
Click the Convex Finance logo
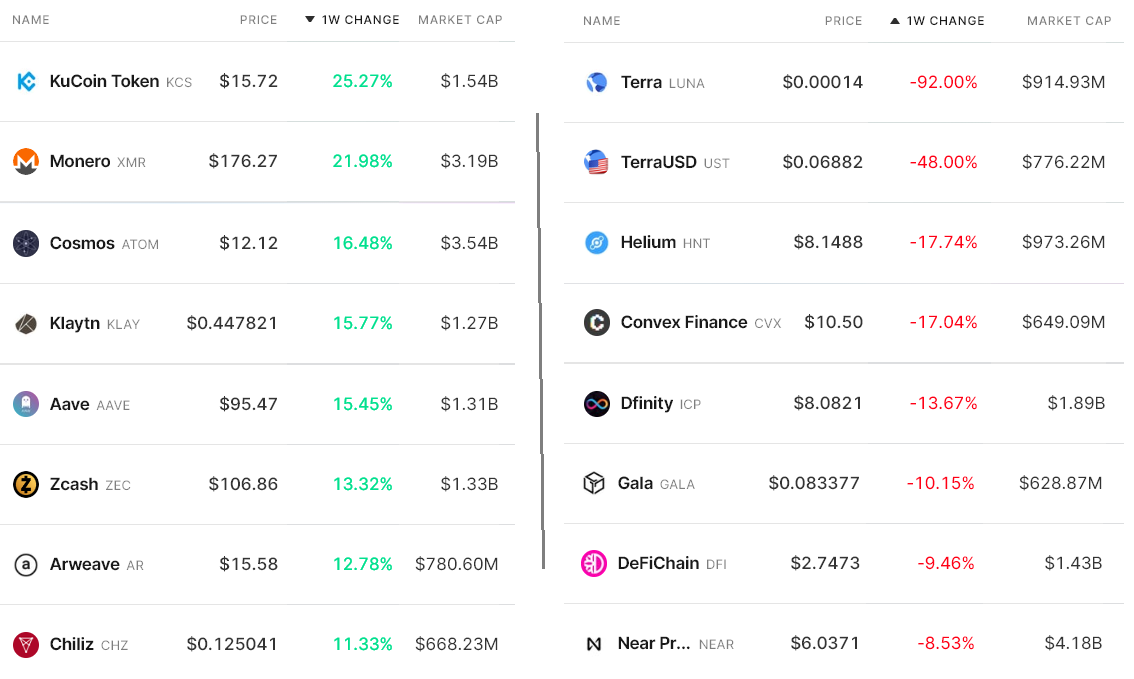pos(594,322)
